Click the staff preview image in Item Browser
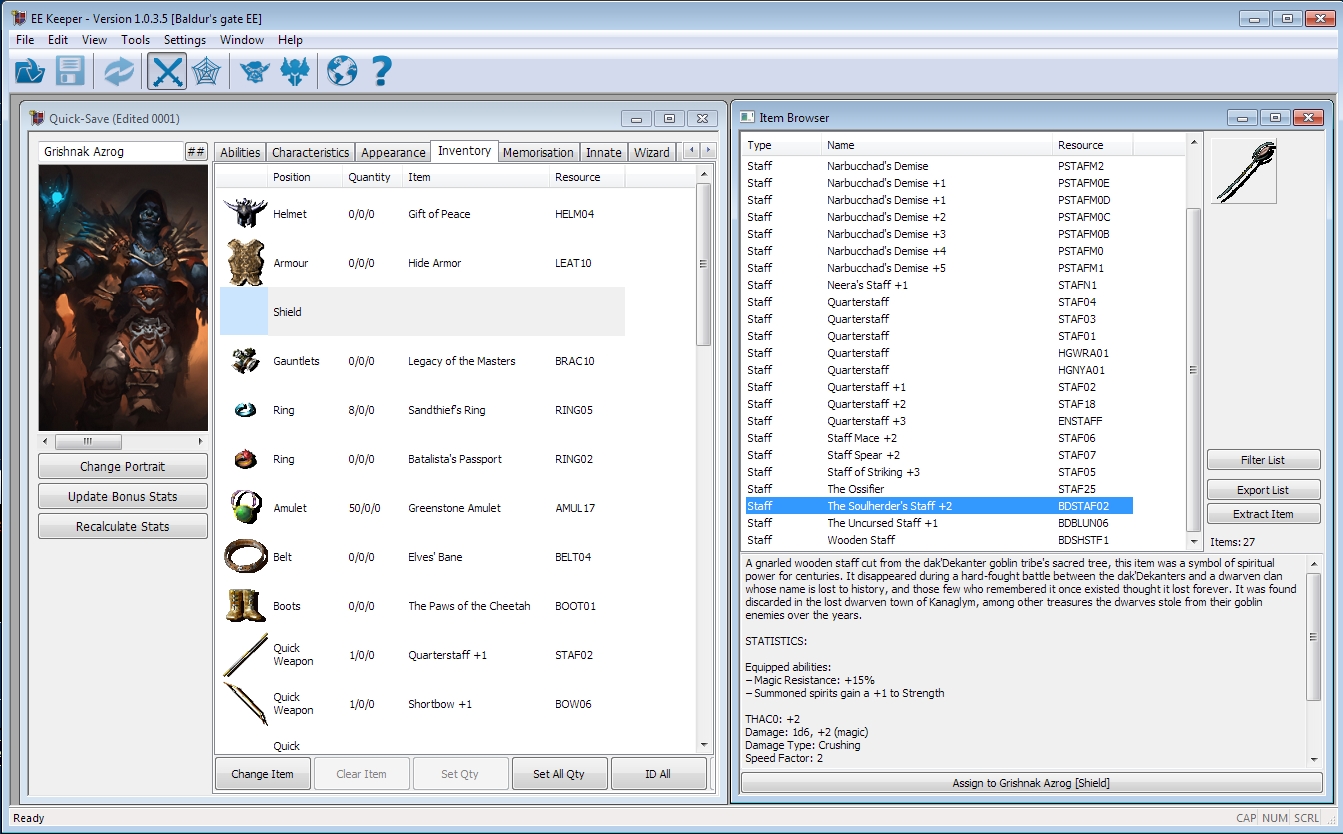This screenshot has width=1343, height=834. click(1243, 170)
